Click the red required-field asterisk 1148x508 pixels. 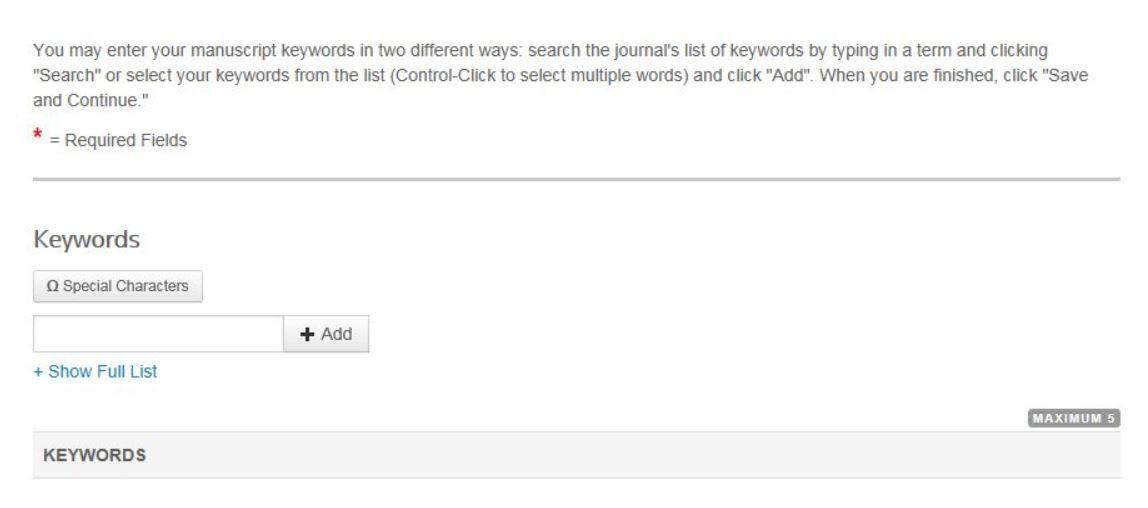pyautogui.click(x=39, y=136)
